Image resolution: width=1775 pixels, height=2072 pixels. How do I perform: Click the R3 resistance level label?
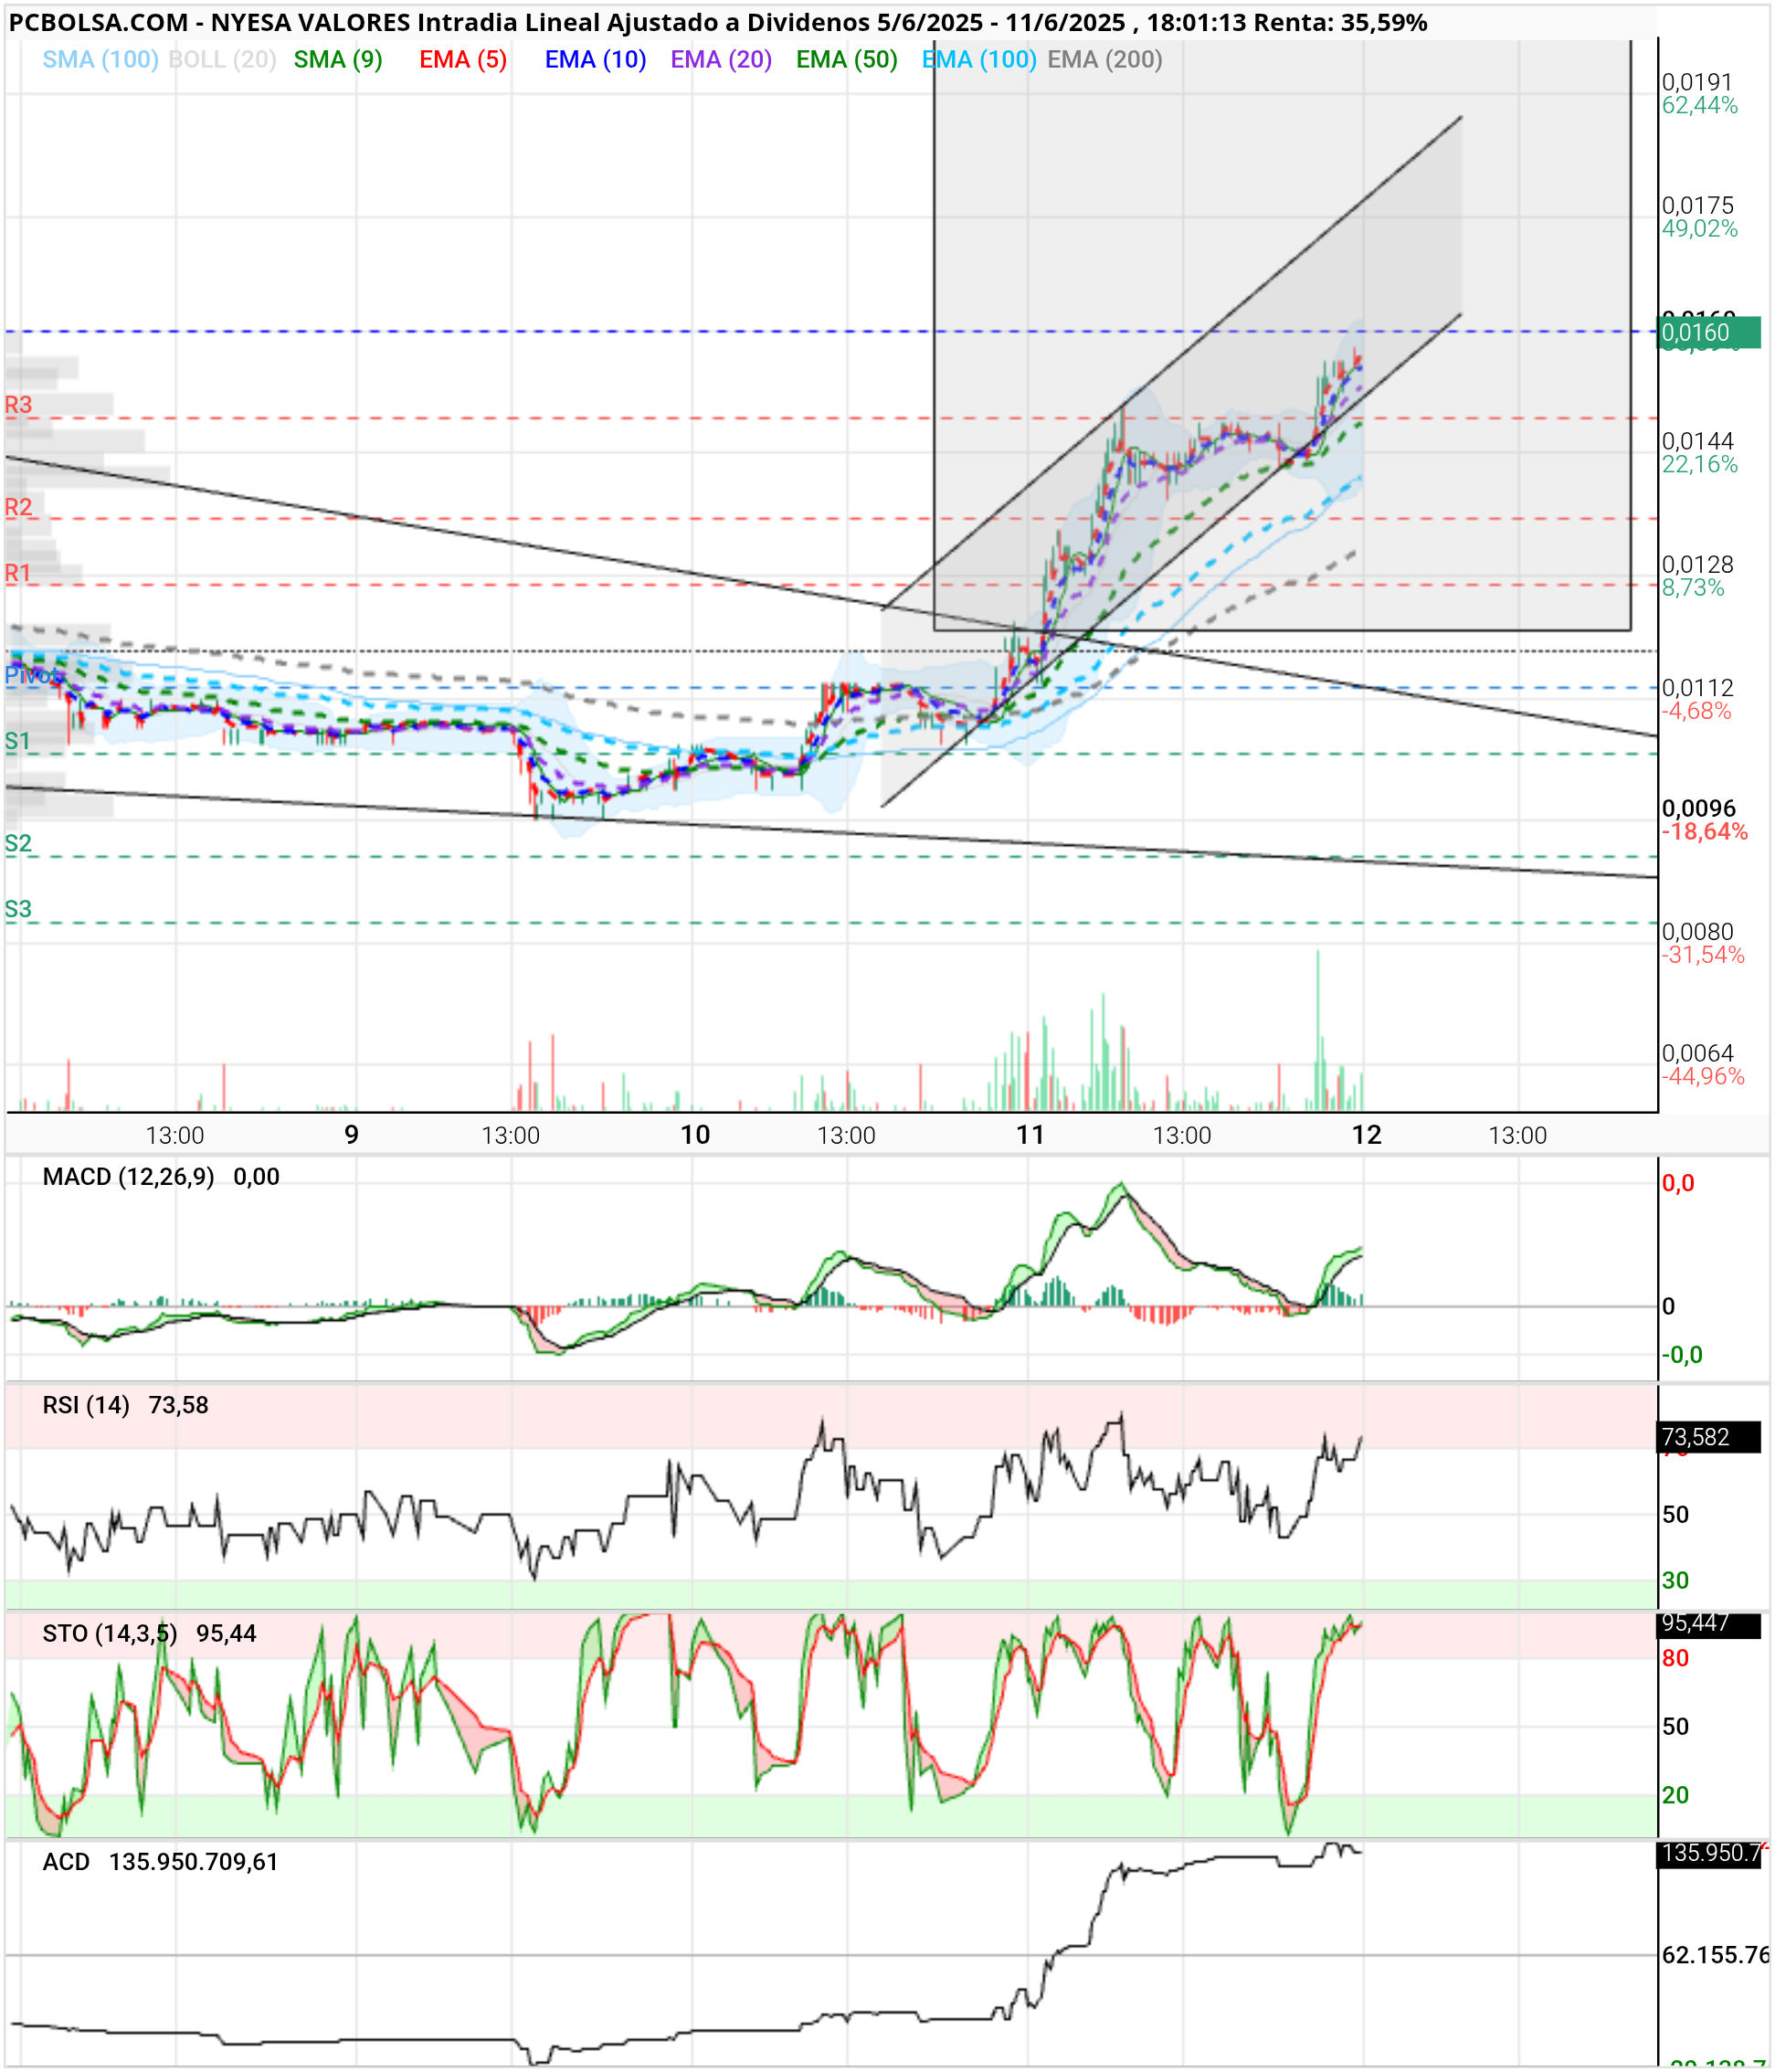pos(18,405)
